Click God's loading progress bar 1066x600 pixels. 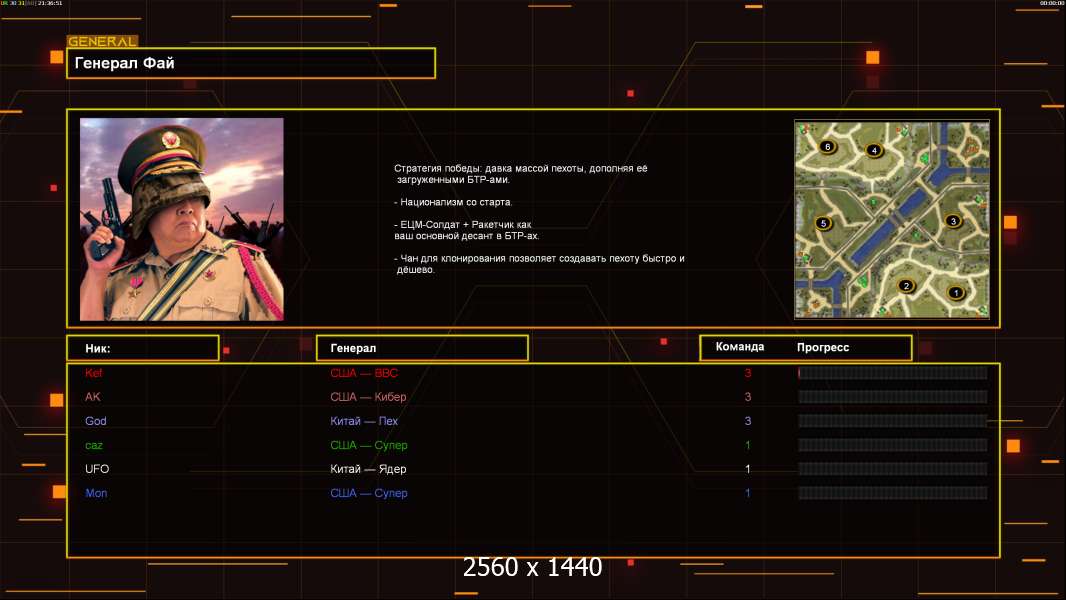click(893, 421)
